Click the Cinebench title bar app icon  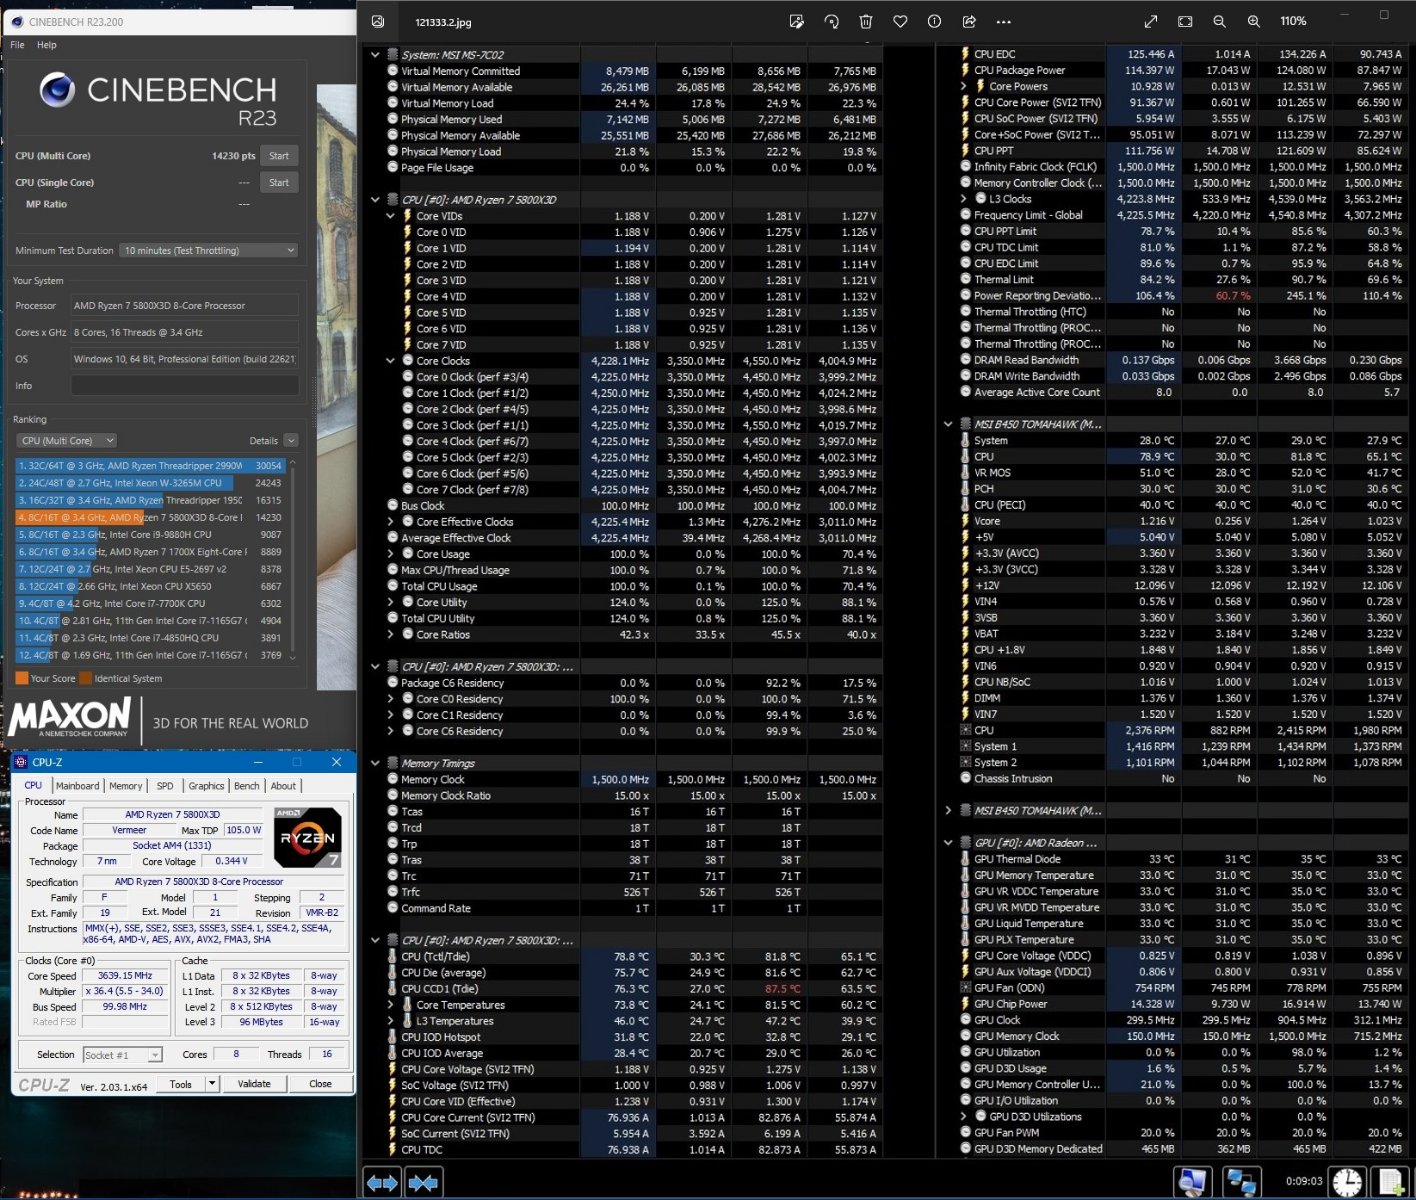16,21
